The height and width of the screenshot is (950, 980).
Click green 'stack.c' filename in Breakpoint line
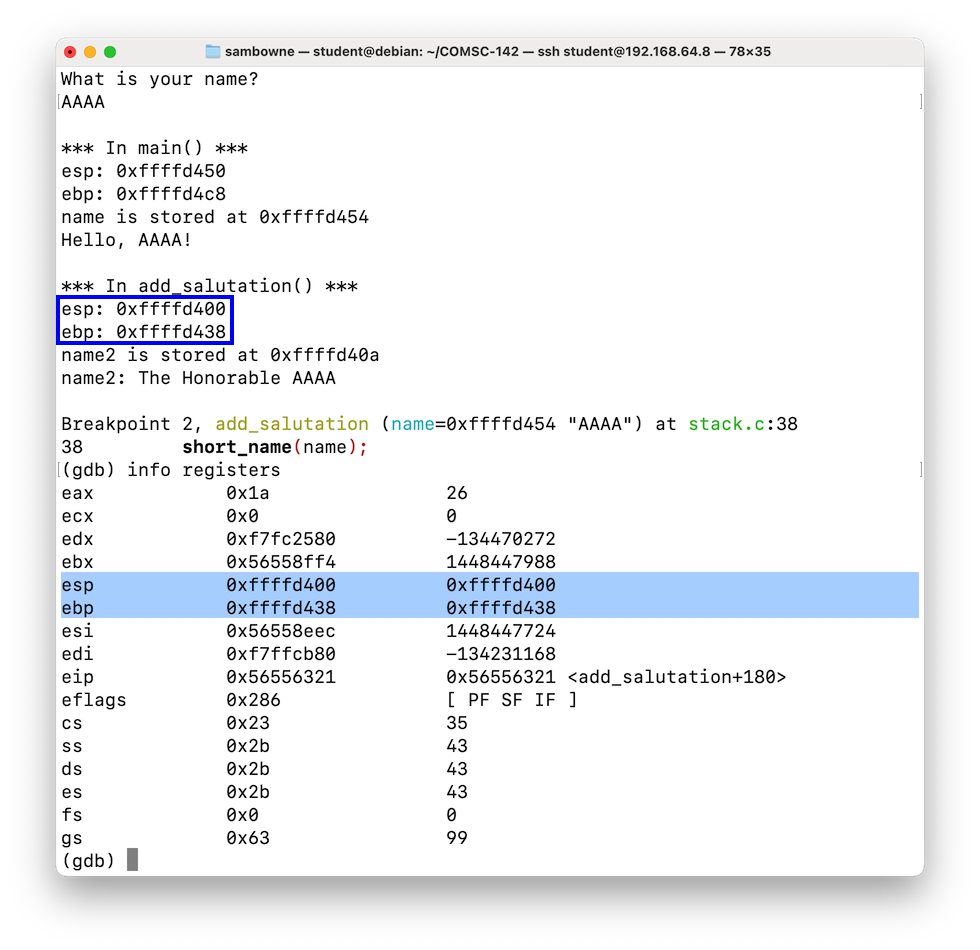click(726, 424)
